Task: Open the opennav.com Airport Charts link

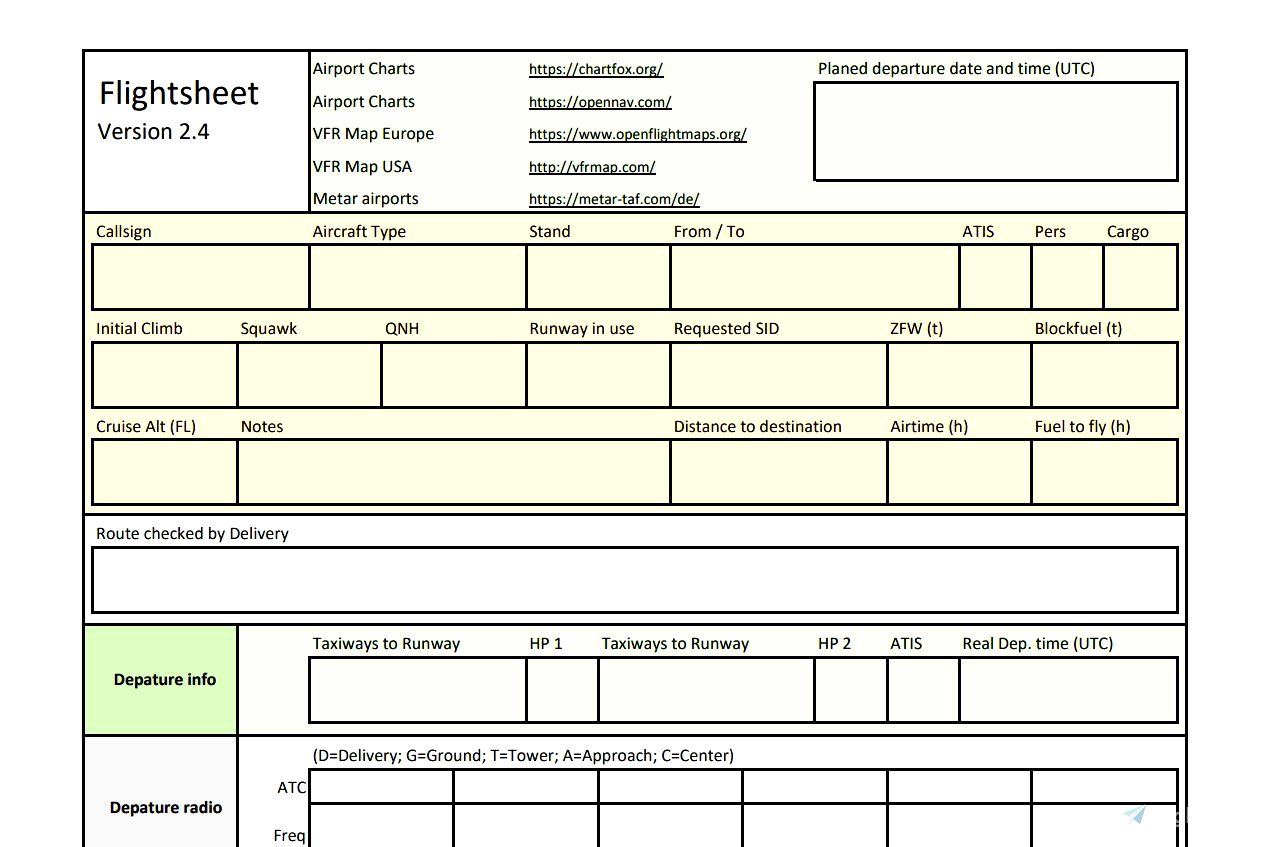Action: [600, 102]
